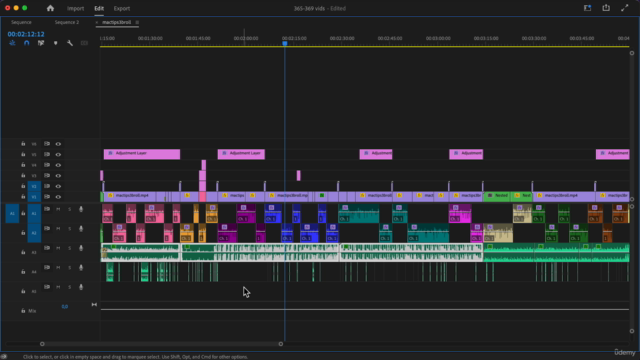Toggle lock on audio track A4
640x360 pixels.
[x=23, y=271]
